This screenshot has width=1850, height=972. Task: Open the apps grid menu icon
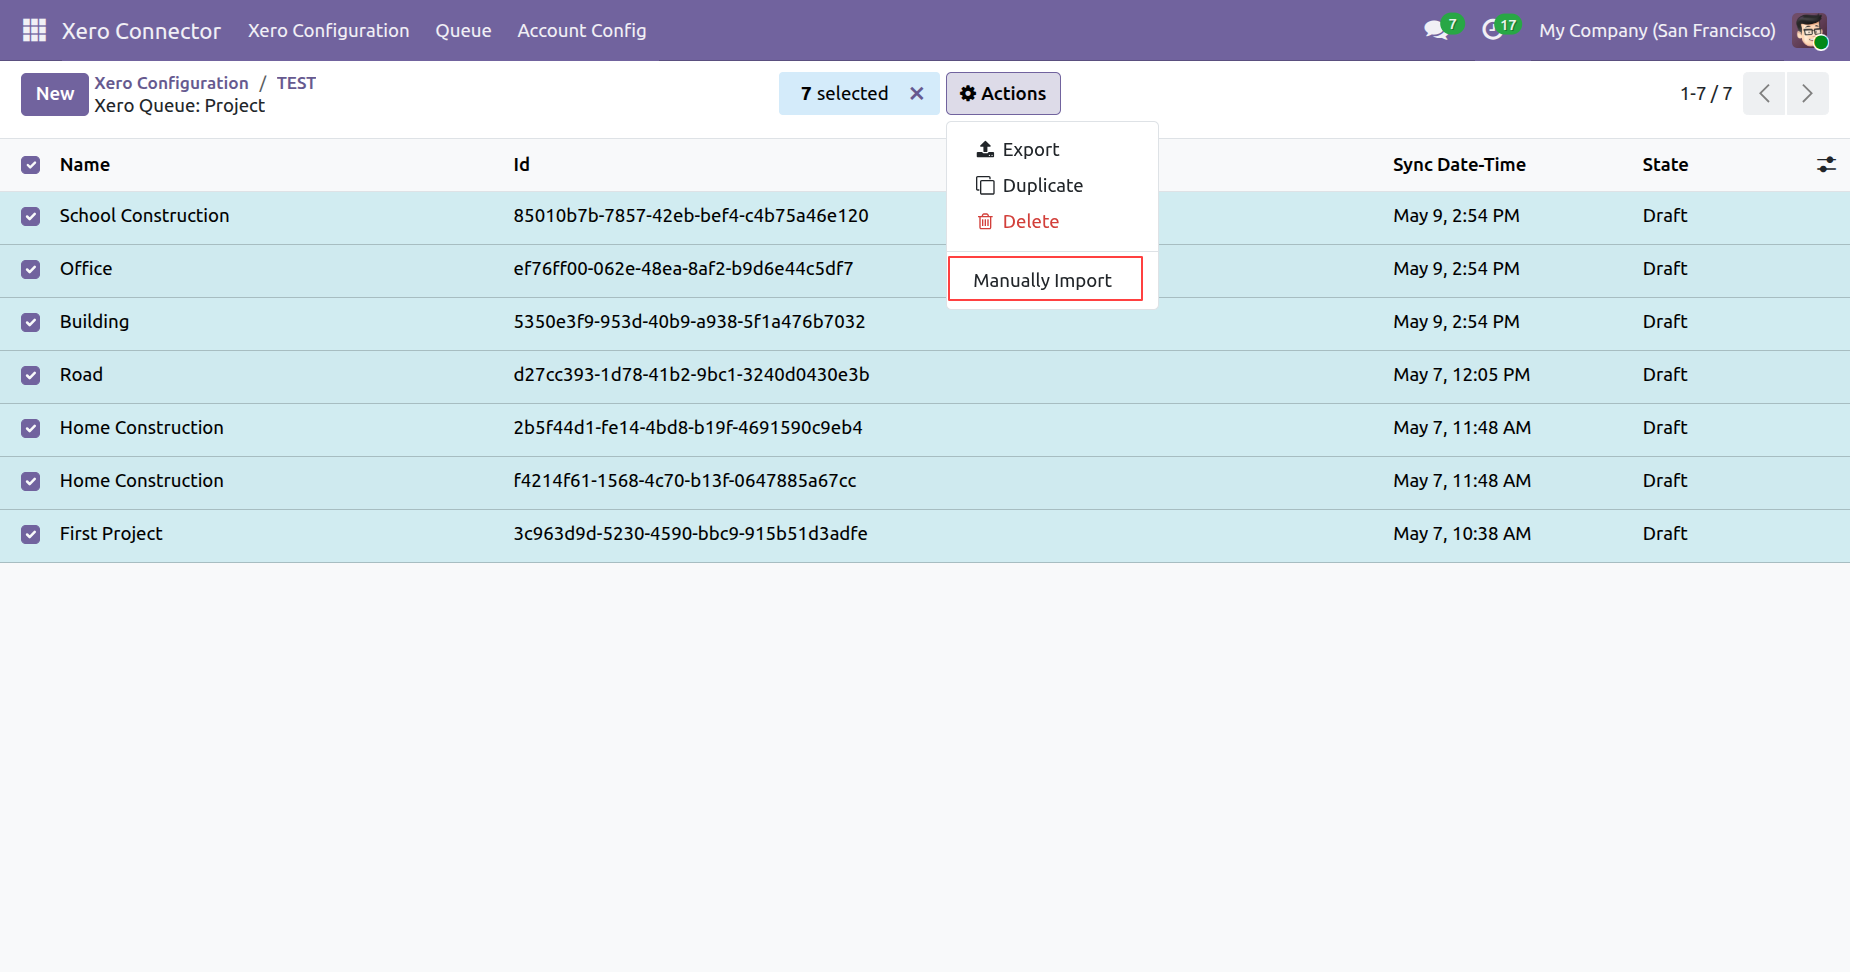click(34, 30)
